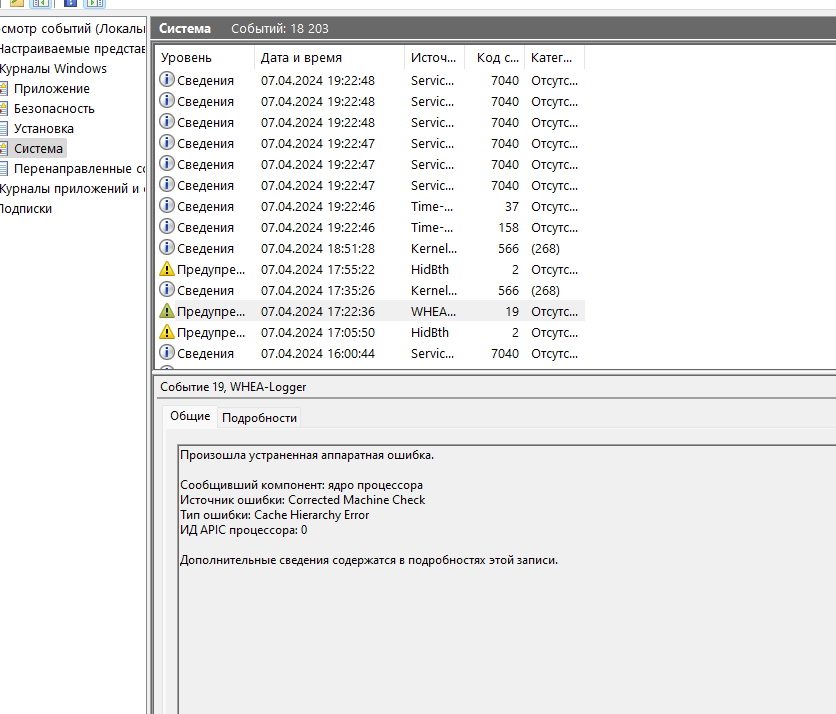836x714 pixels.
Task: Click the Безопасность log icon
Action: pos(6,109)
